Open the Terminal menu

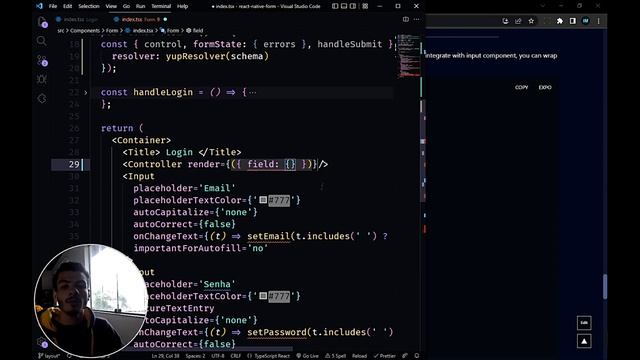[x=161, y=6]
